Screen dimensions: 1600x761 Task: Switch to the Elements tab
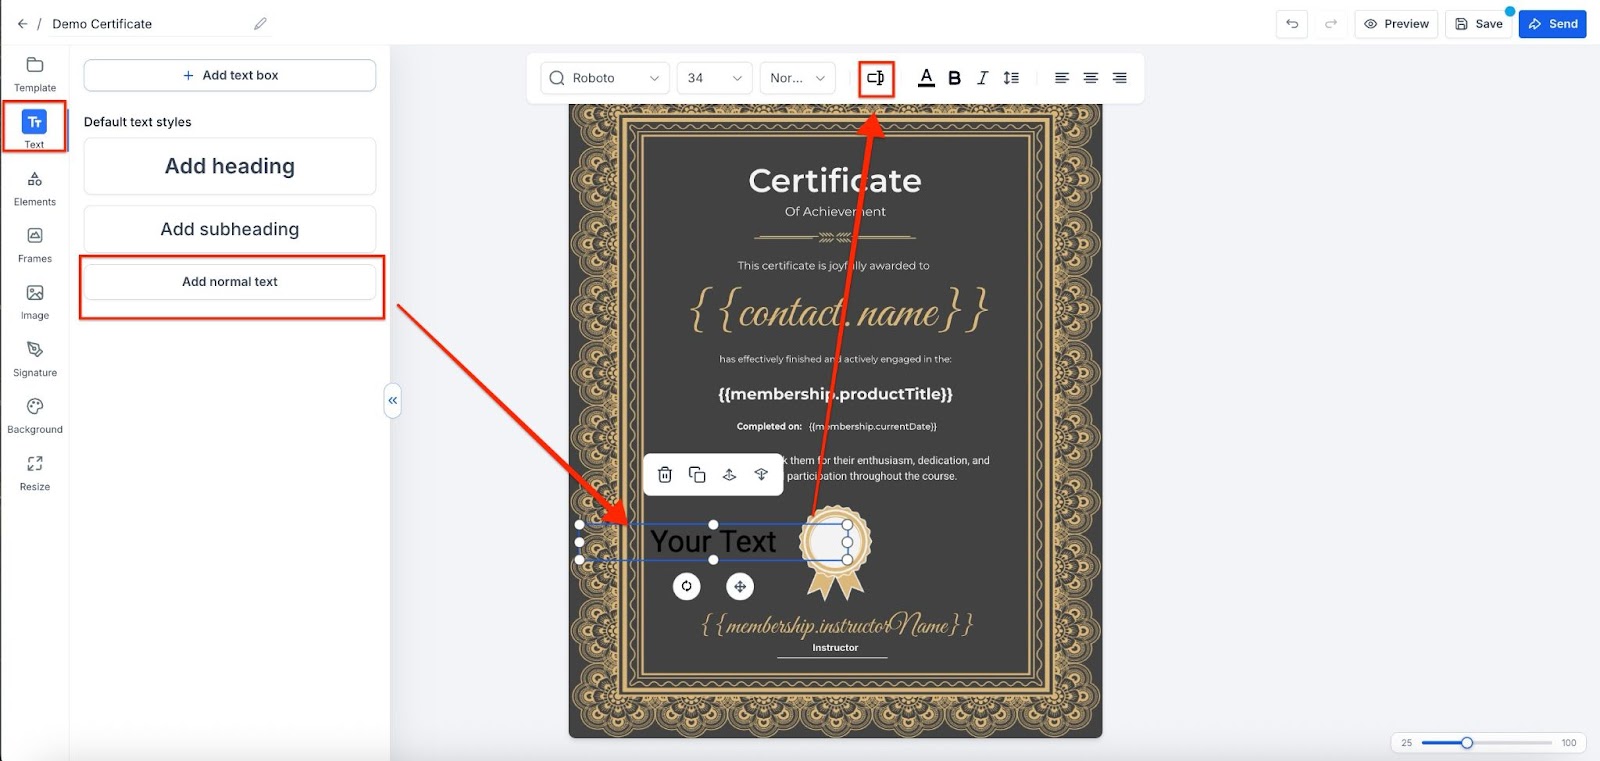pyautogui.click(x=35, y=187)
